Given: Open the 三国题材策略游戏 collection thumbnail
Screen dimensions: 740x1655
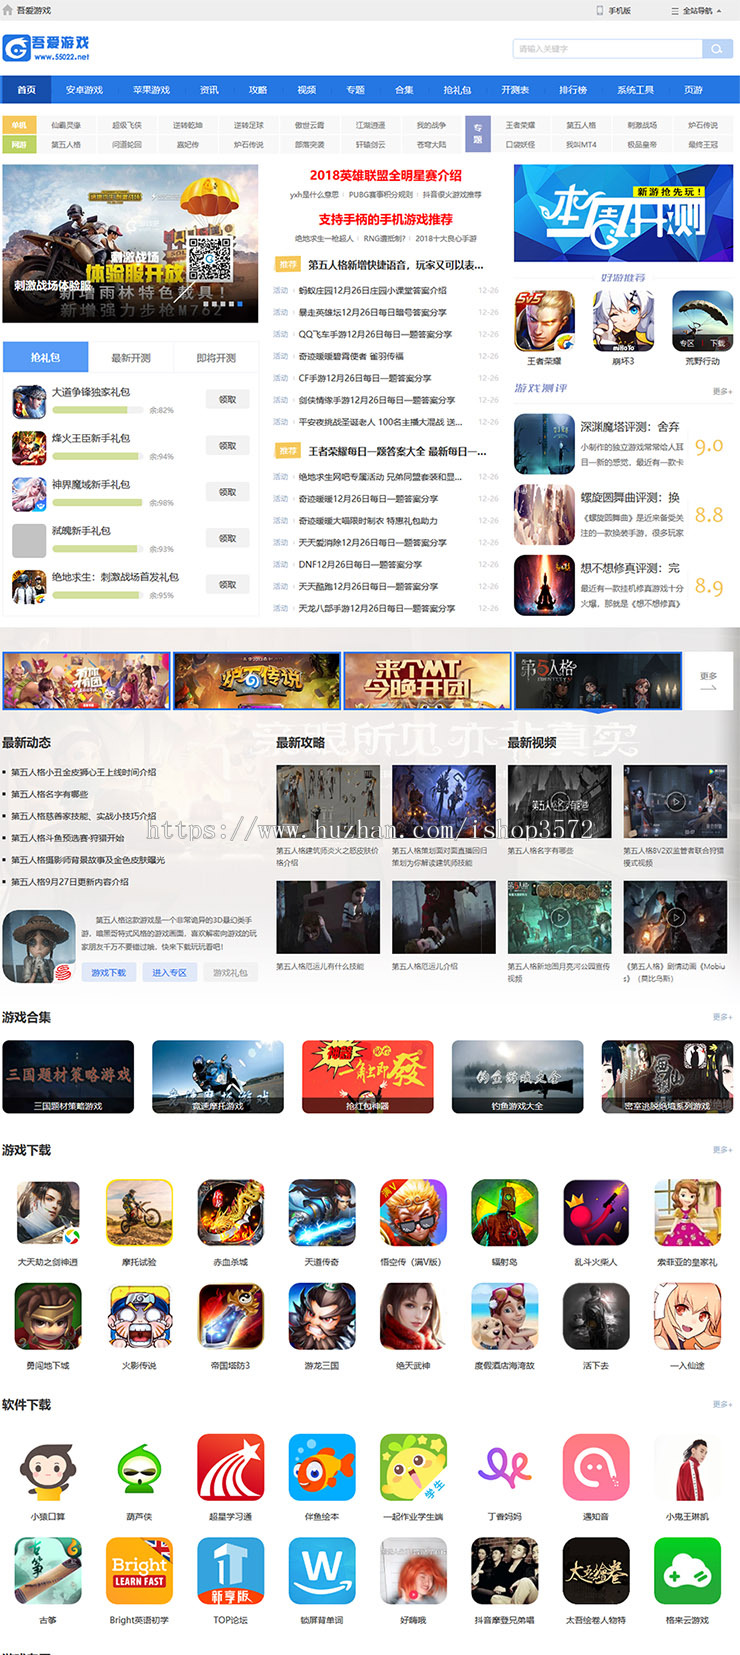Looking at the screenshot, I should 68,1076.
